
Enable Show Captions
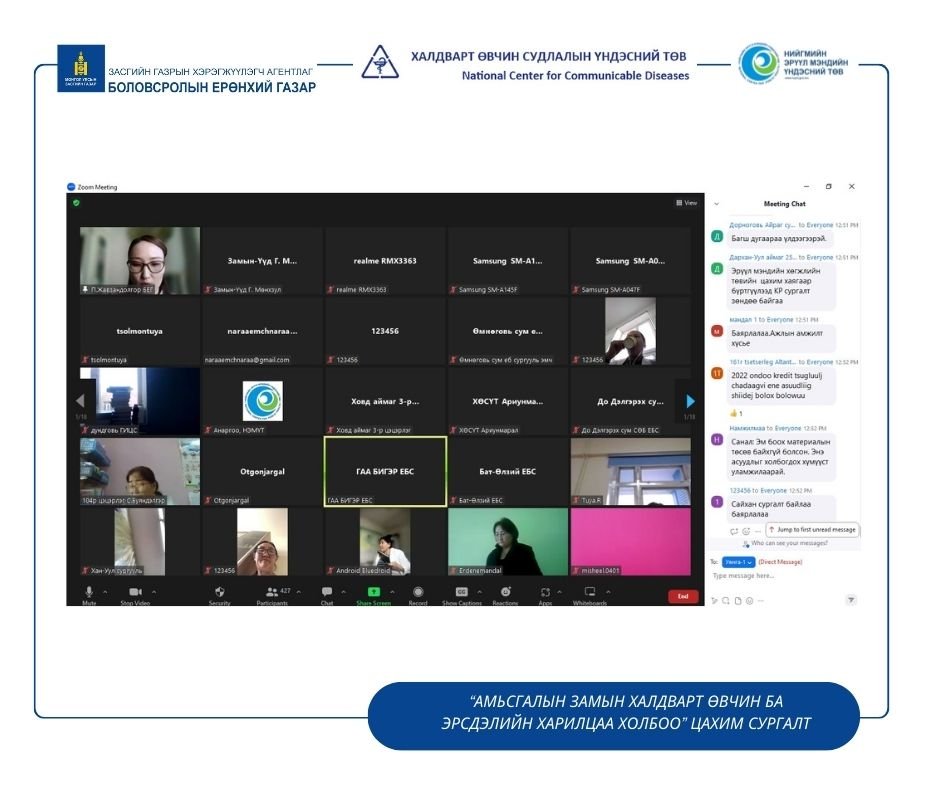point(462,593)
